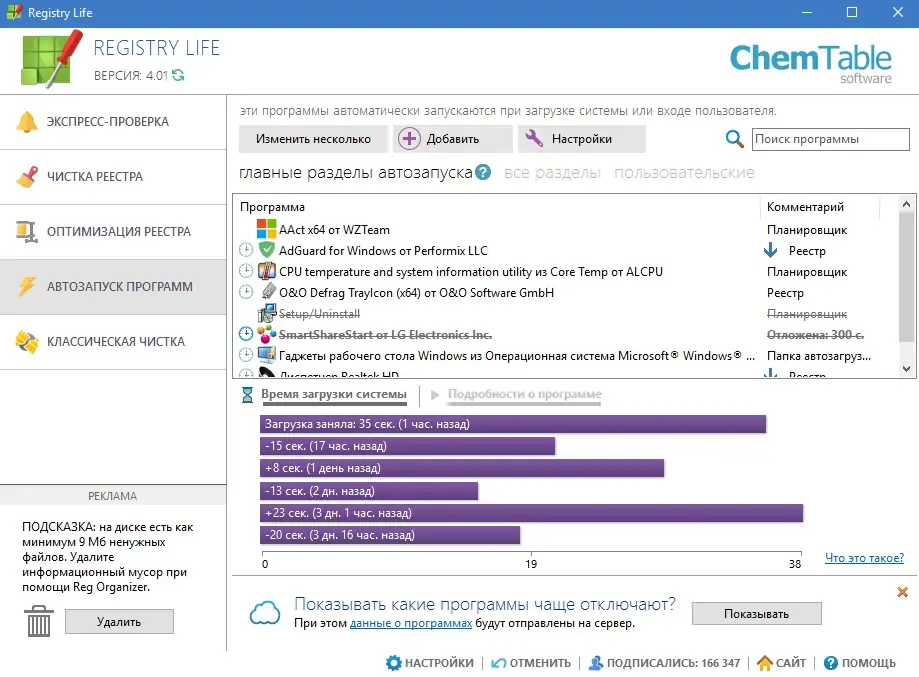919x677 pixels.
Task: Click the Загрузка заняла: 35 сек. bar
Action: point(513,424)
